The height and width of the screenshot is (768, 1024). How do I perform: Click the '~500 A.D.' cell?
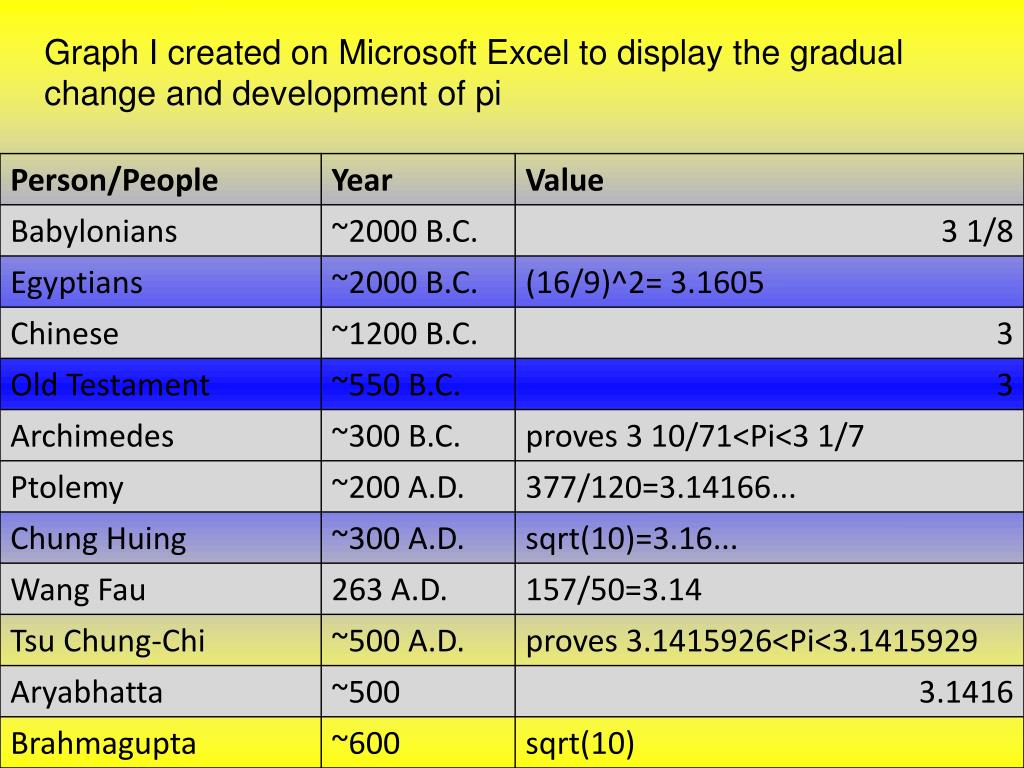point(418,640)
